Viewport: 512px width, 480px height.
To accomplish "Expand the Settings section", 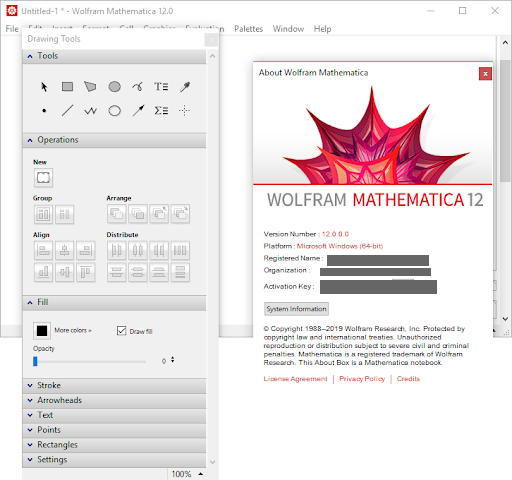I will (x=114, y=460).
